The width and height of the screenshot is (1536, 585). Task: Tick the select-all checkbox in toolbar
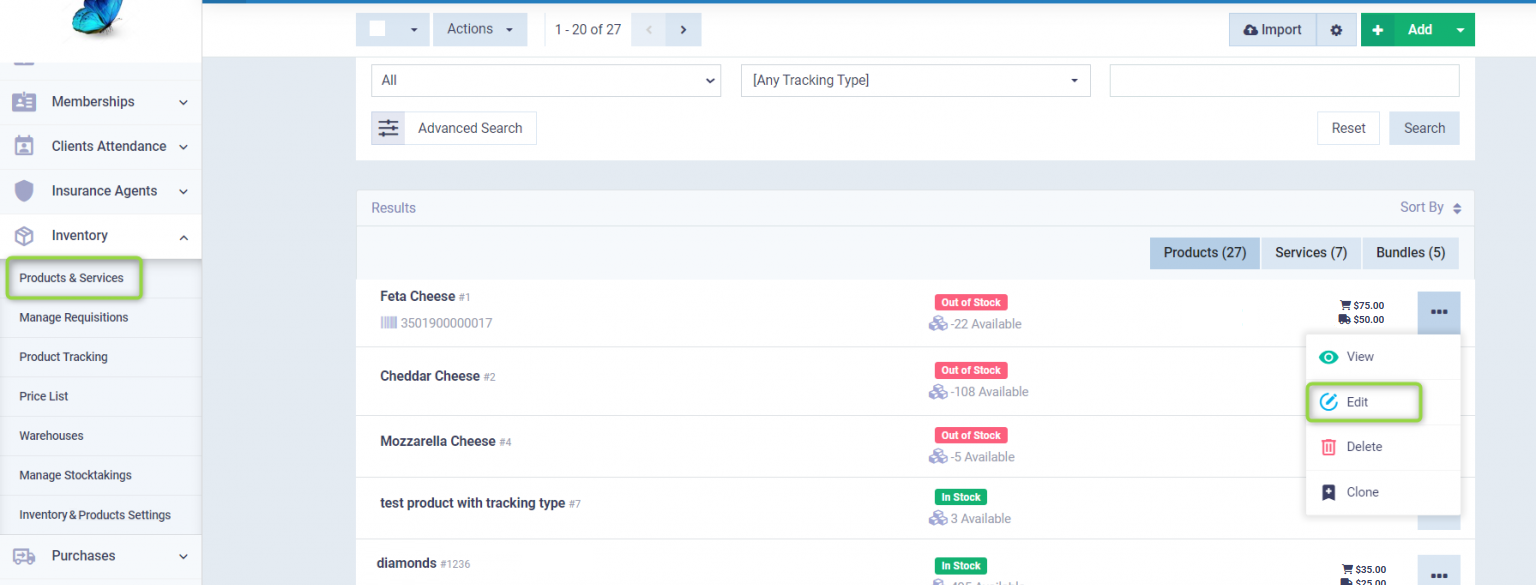[378, 29]
